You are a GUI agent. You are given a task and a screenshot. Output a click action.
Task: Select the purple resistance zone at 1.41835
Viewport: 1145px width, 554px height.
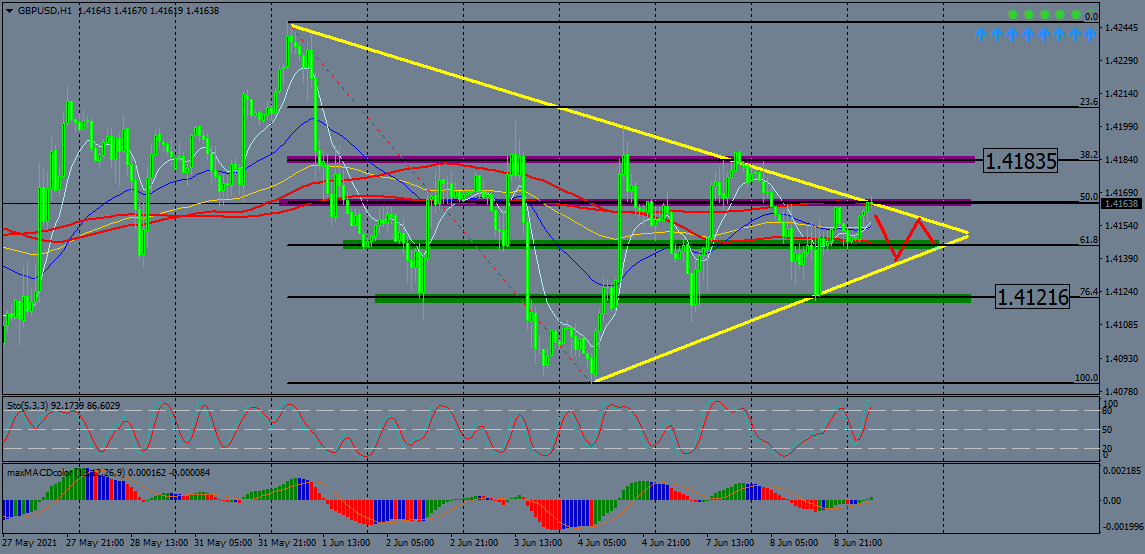[x=630, y=158]
